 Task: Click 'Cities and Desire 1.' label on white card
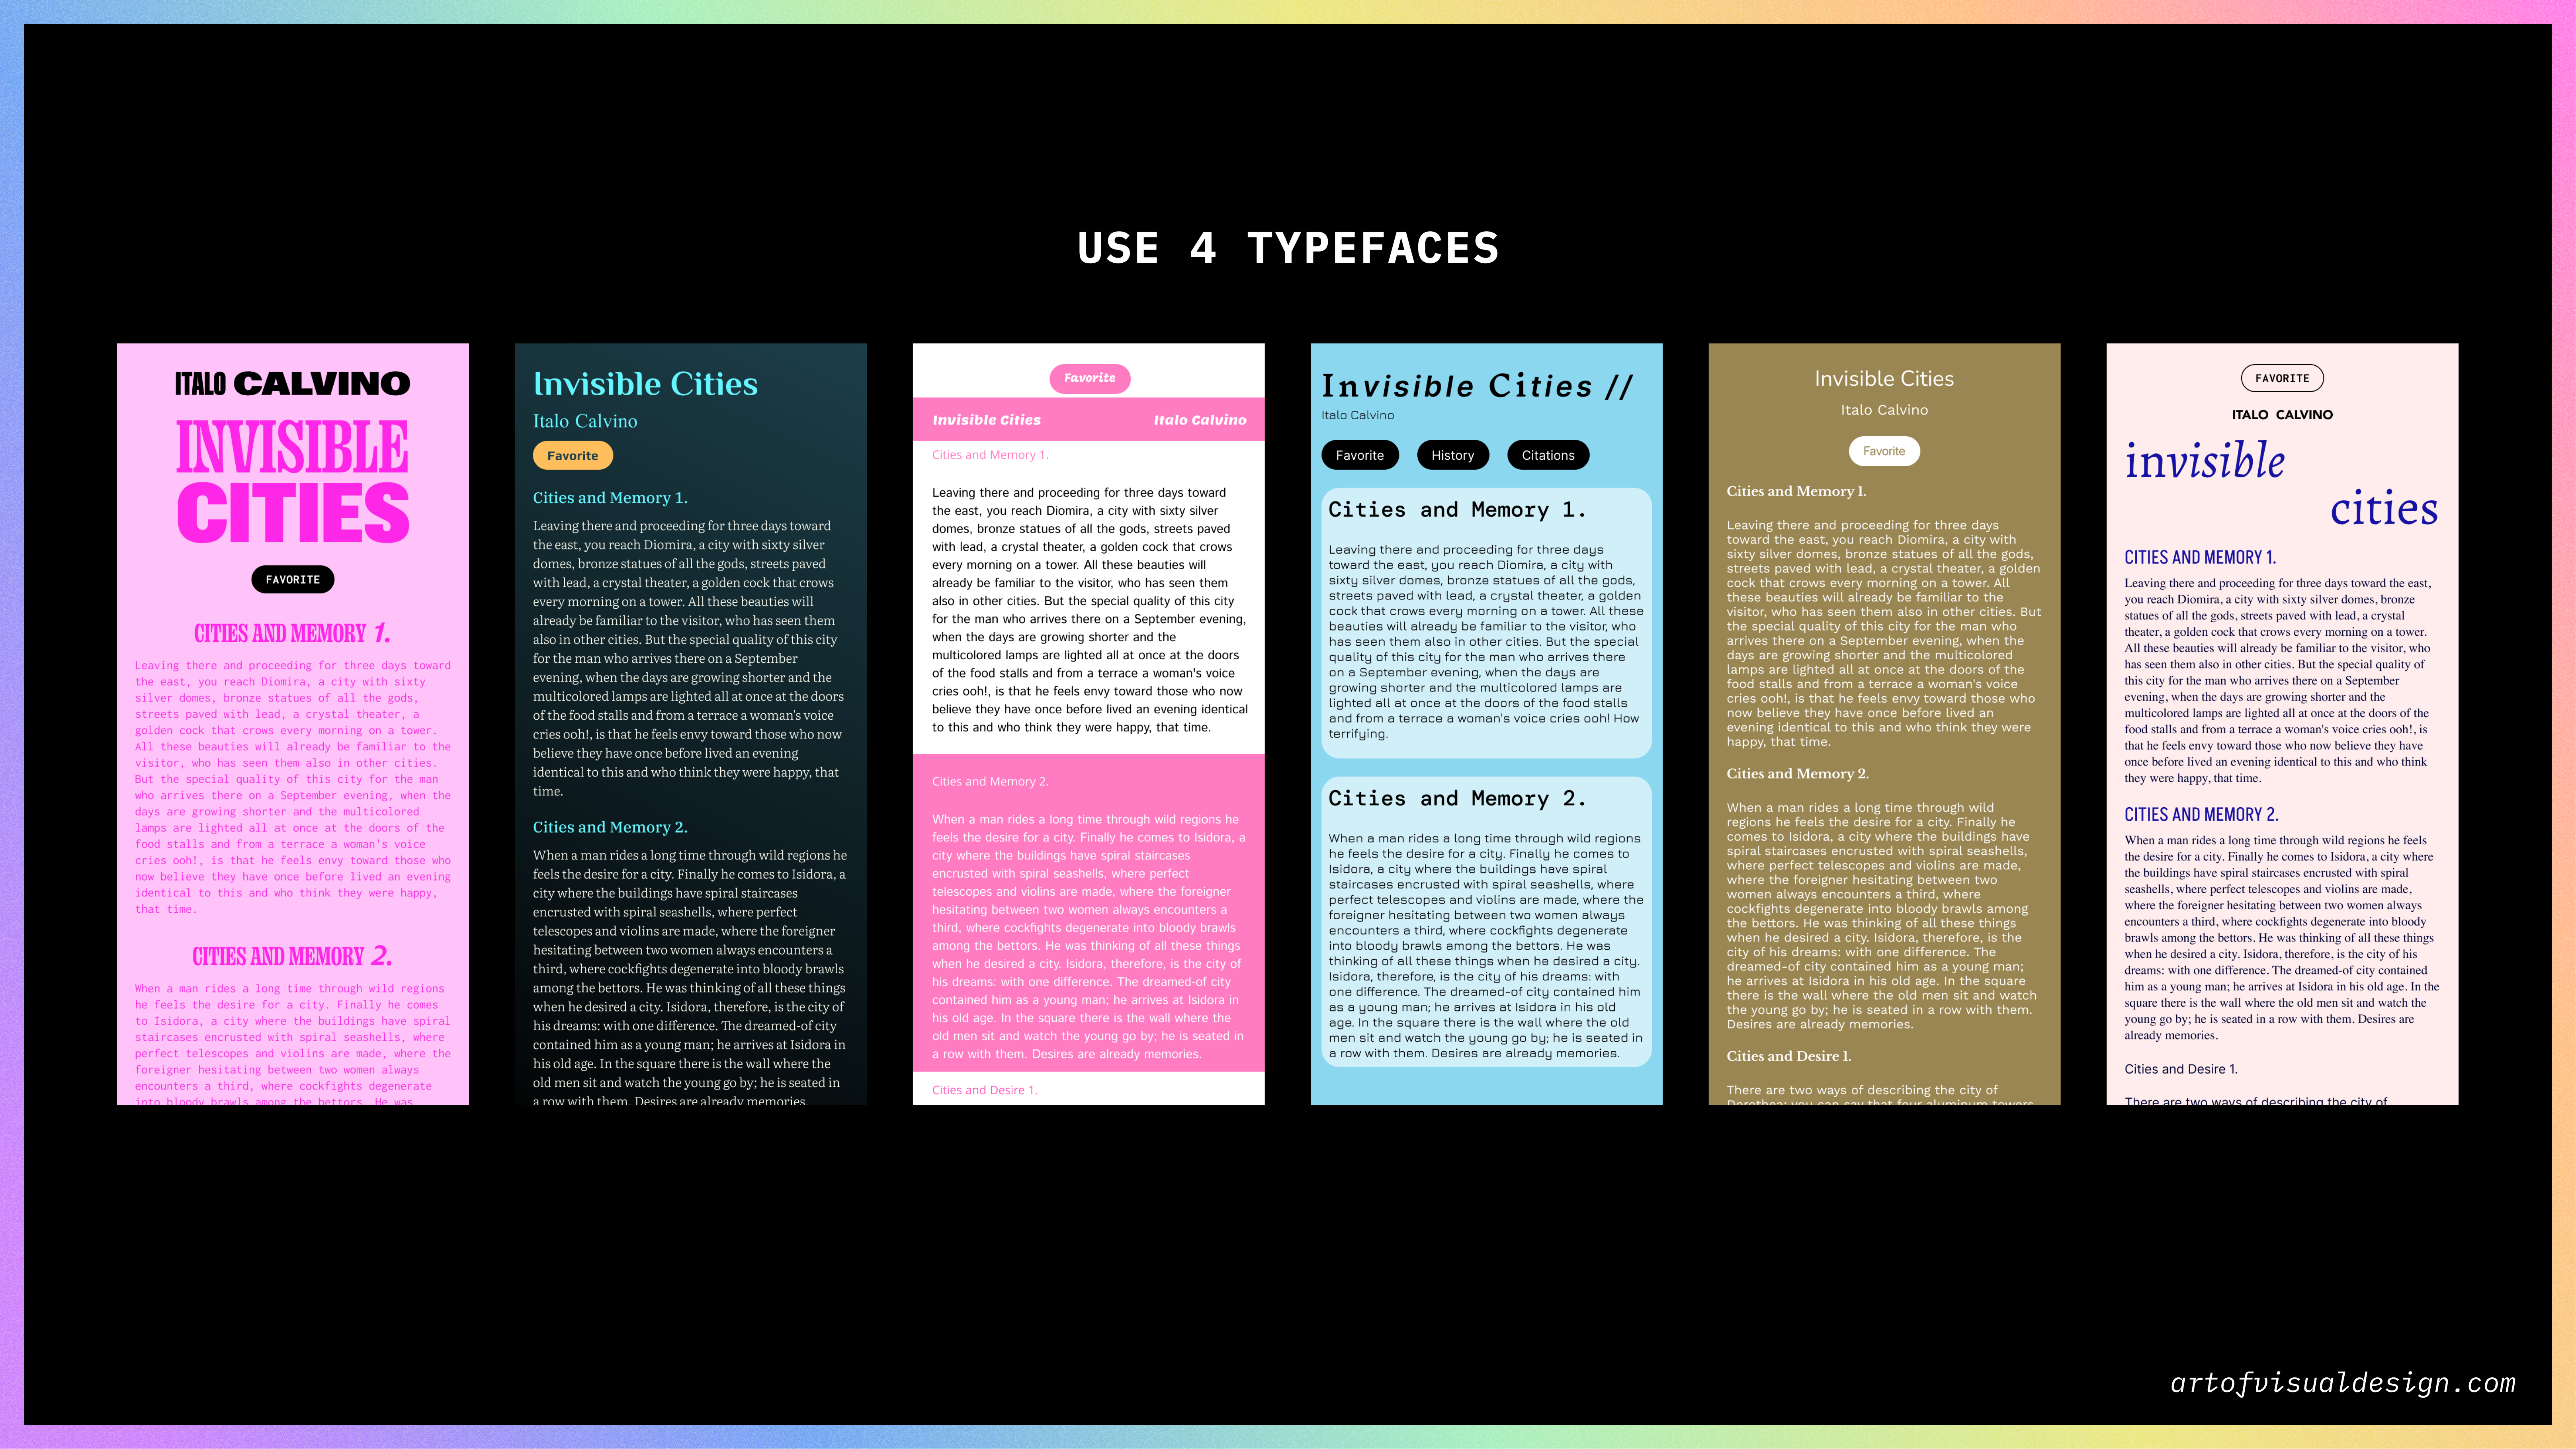(985, 1090)
